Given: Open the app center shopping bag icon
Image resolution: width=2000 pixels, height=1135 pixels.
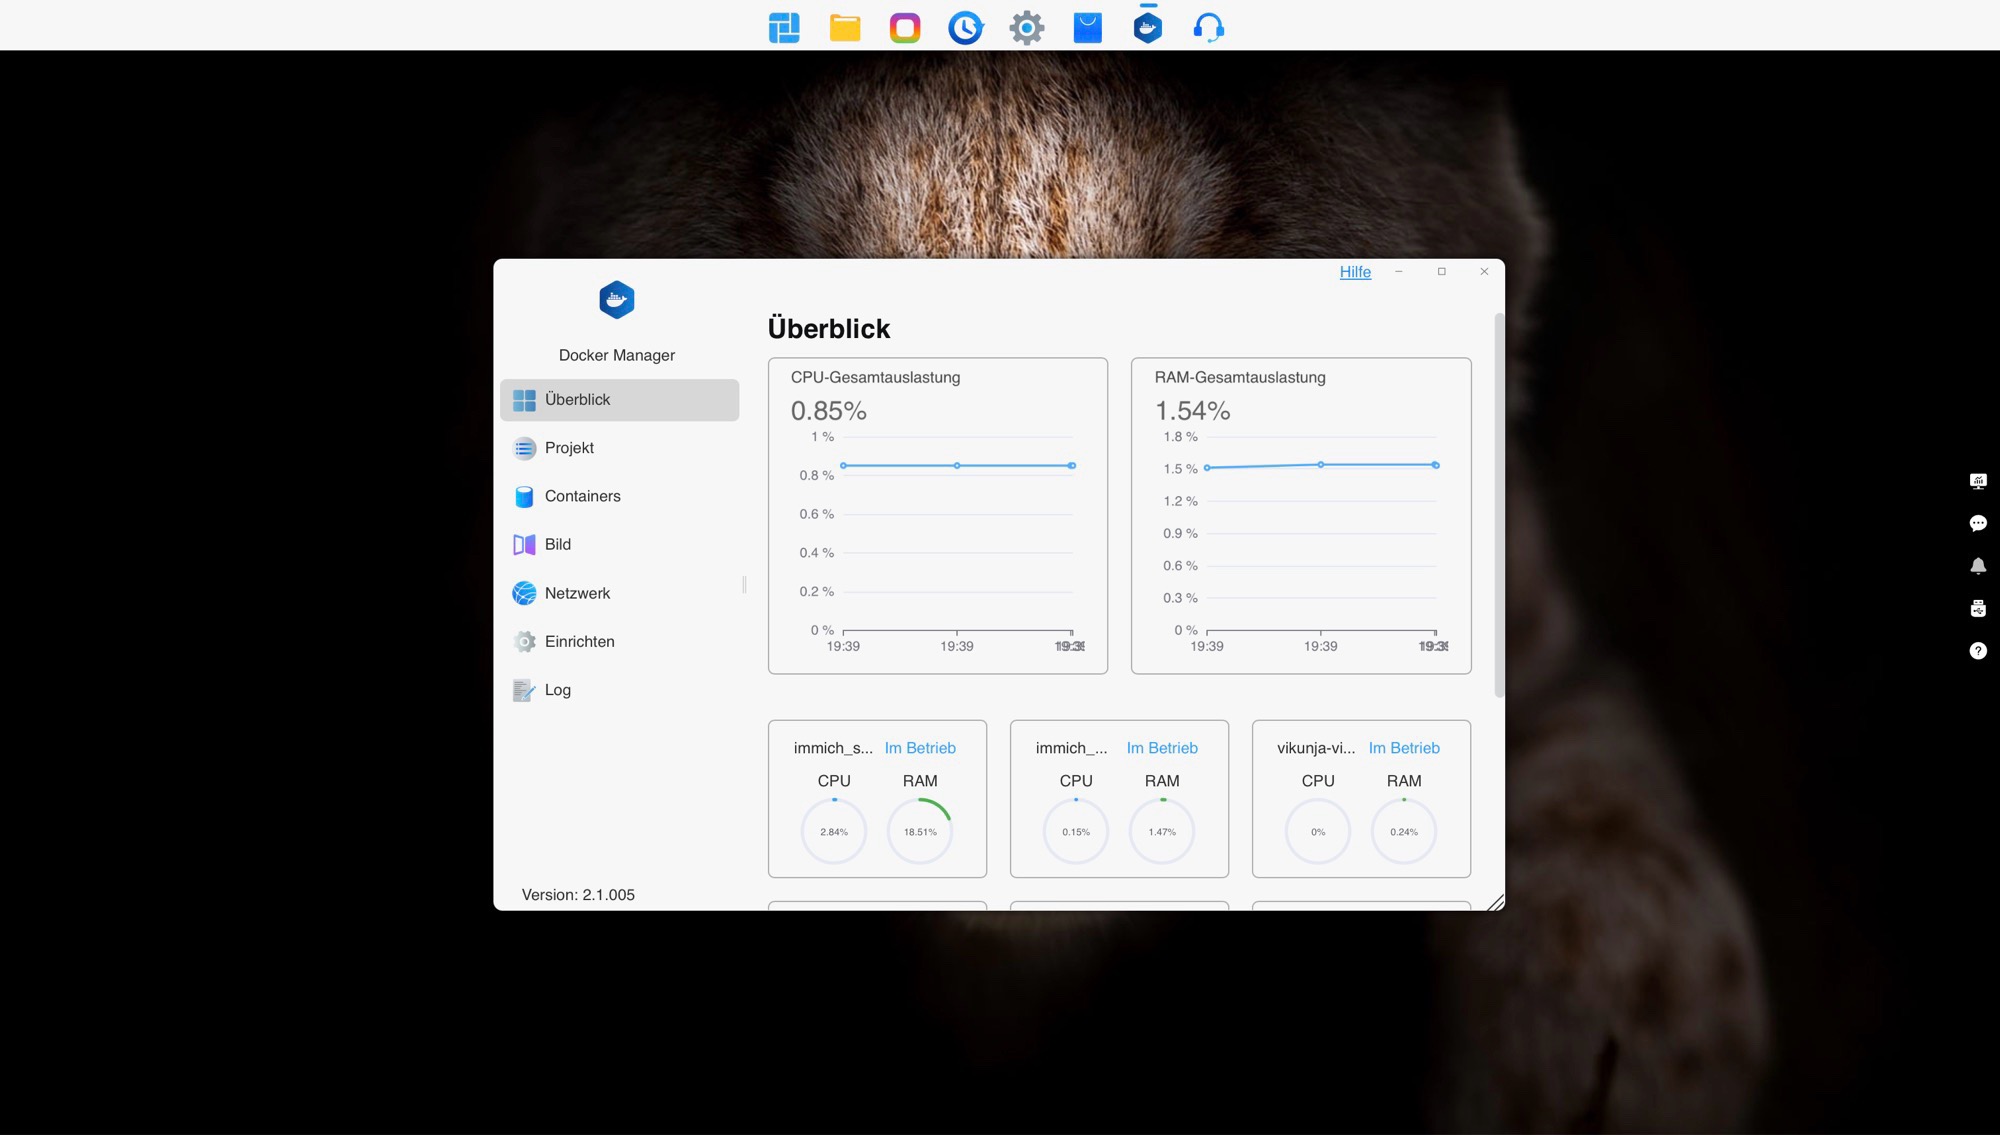Looking at the screenshot, I should [x=1087, y=27].
